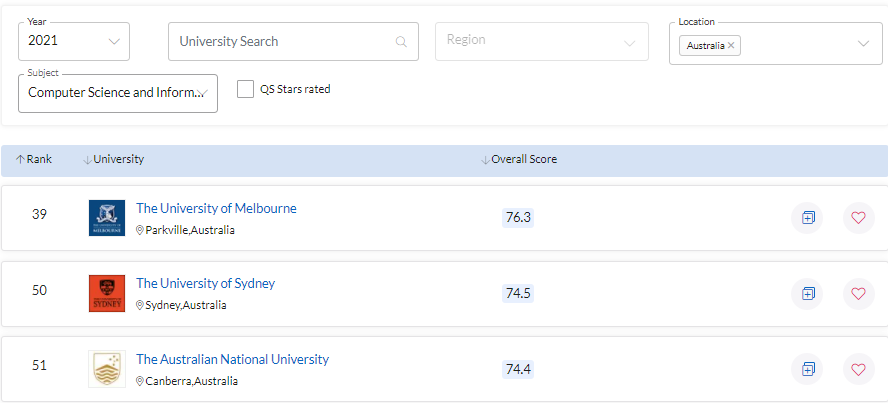
Task: Open the Region dropdown
Action: tap(542, 41)
